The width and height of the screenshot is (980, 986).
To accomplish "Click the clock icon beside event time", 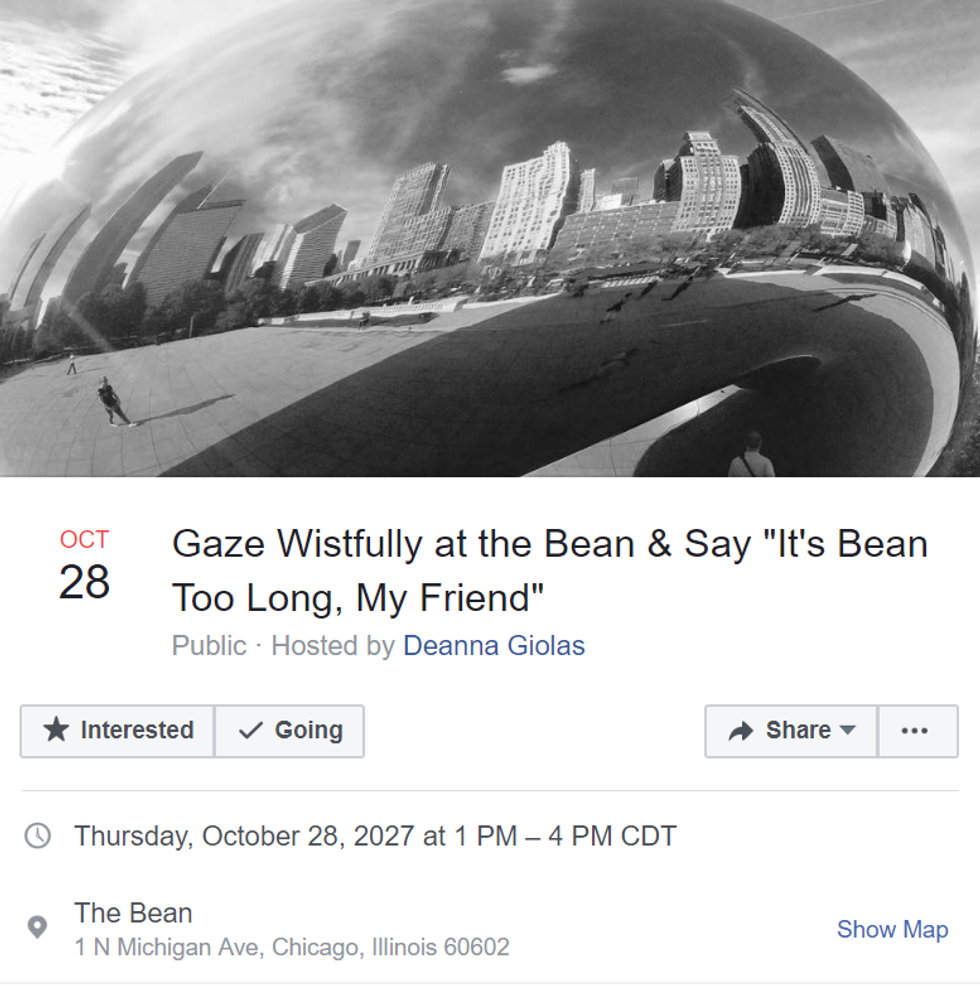I will [37, 836].
